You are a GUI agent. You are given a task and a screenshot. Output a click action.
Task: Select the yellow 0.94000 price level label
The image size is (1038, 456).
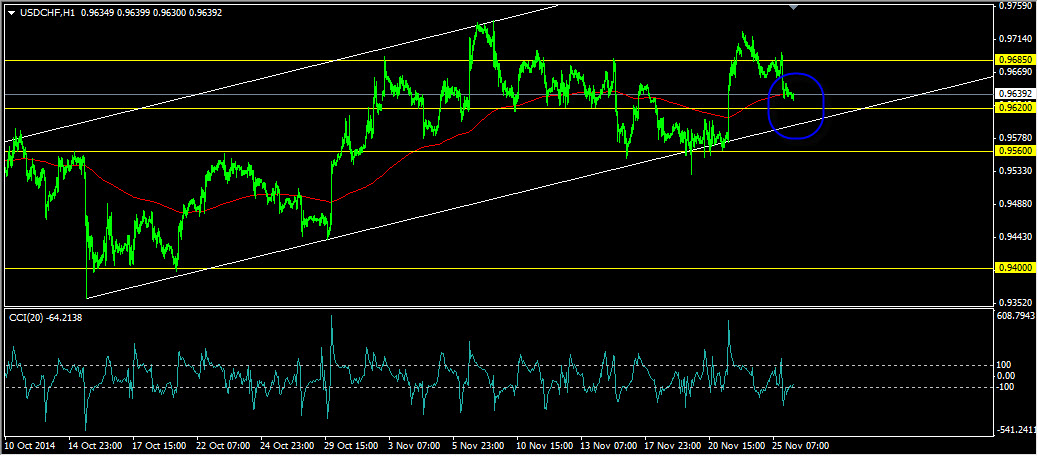1016,268
